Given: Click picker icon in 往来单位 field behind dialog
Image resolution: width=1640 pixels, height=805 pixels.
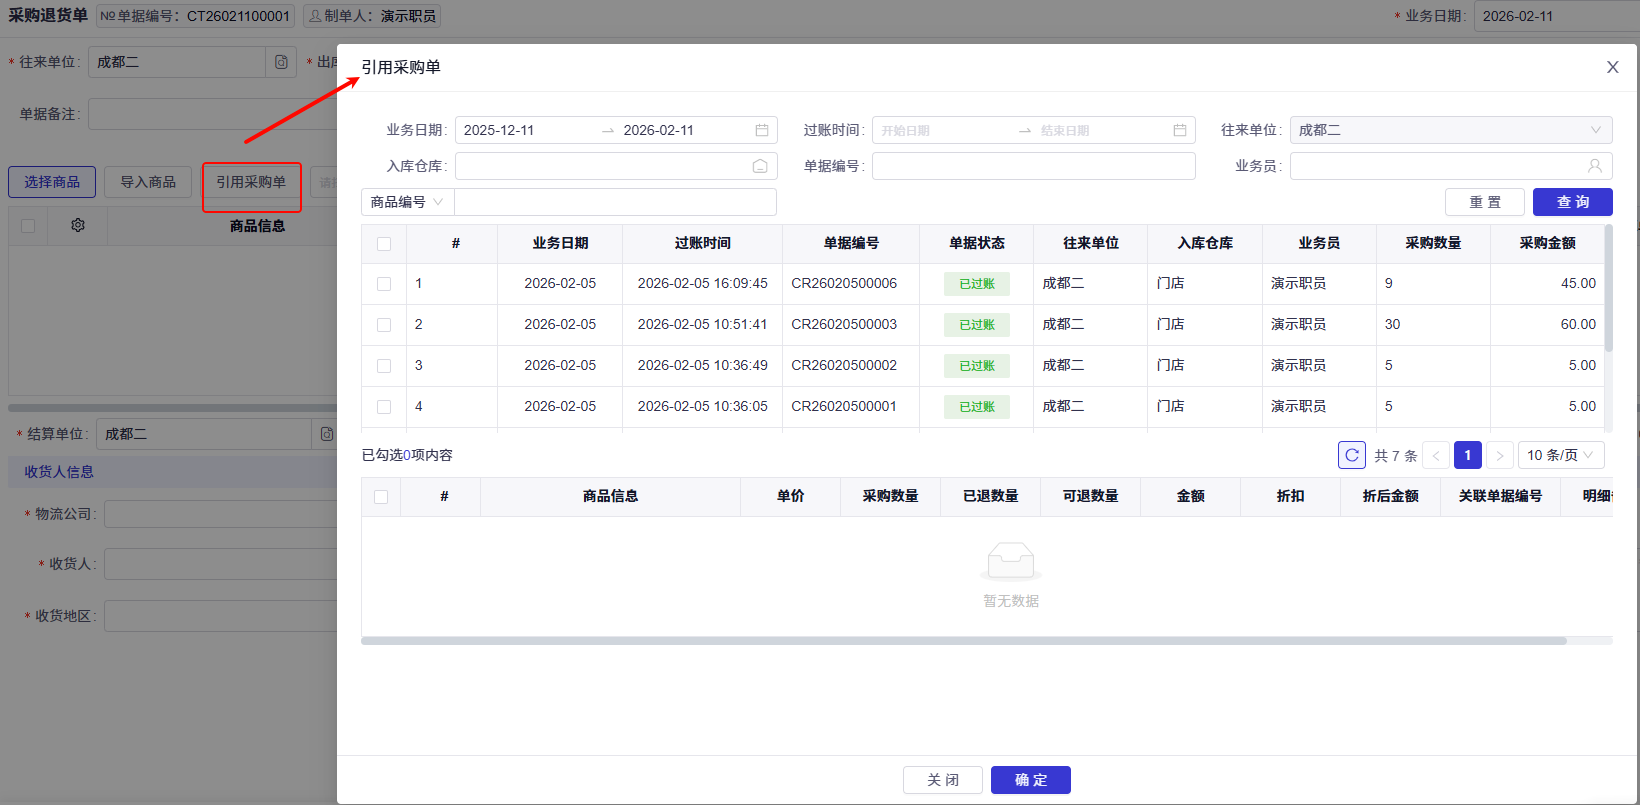Looking at the screenshot, I should click(281, 62).
